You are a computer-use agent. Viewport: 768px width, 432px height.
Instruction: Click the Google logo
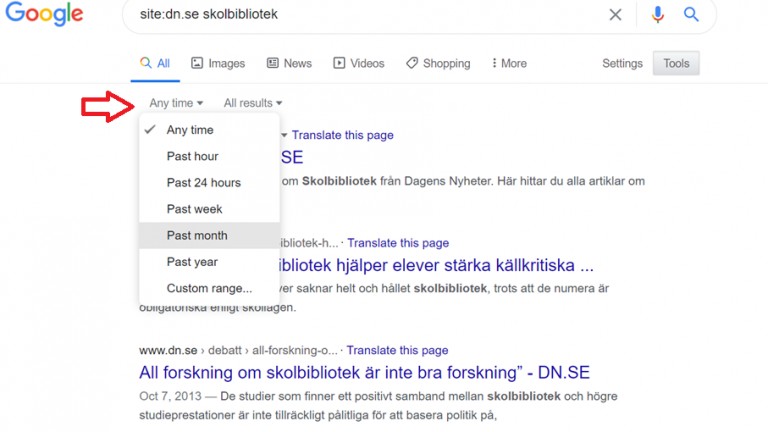[x=44, y=14]
